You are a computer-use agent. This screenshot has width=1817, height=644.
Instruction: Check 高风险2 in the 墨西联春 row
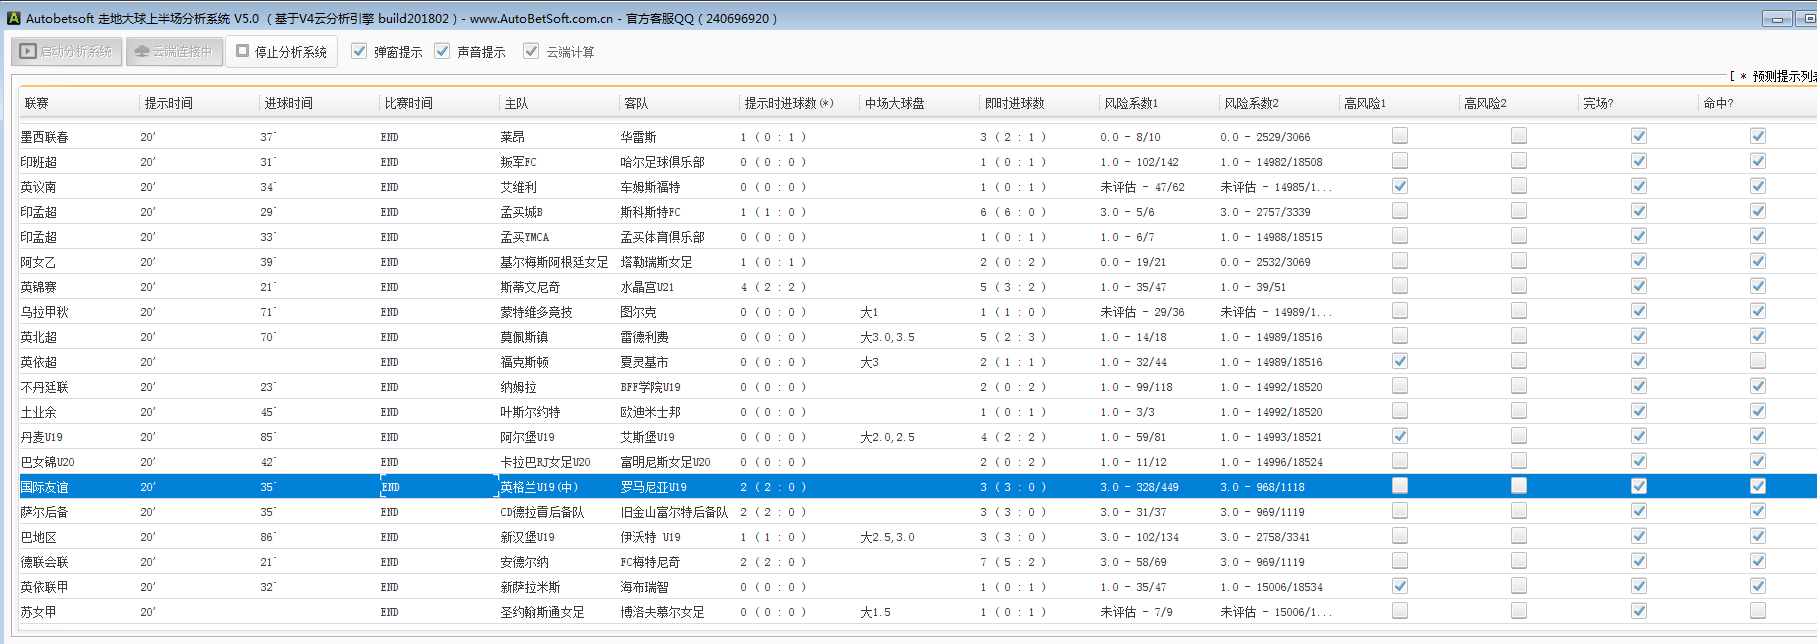click(x=1519, y=136)
